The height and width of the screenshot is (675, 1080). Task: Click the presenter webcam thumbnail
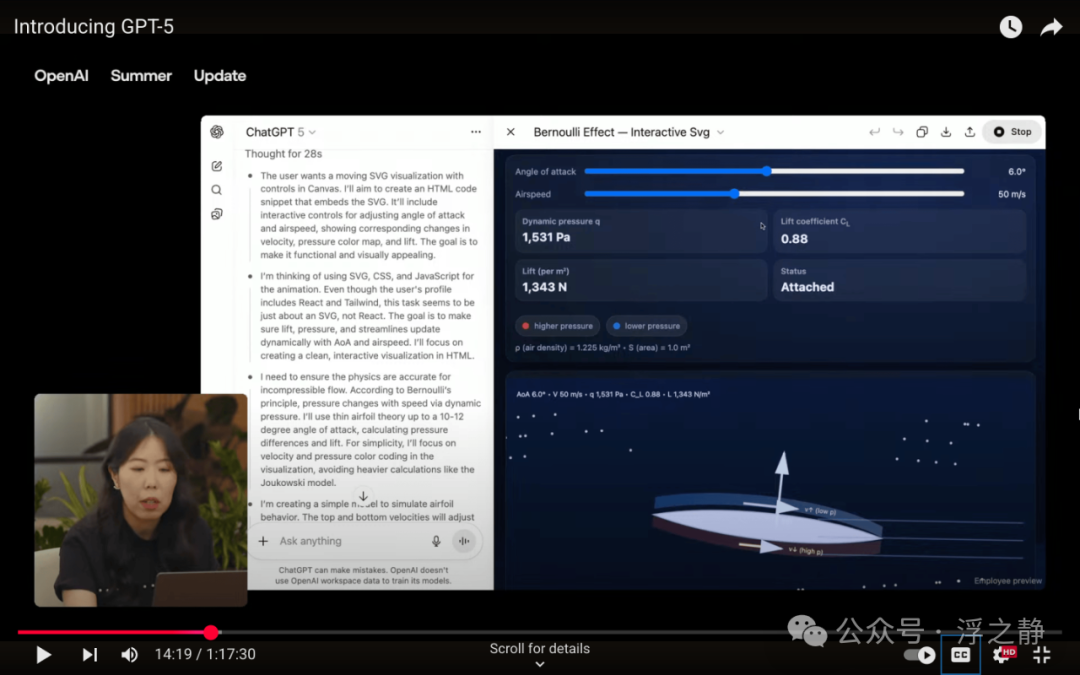(x=141, y=500)
